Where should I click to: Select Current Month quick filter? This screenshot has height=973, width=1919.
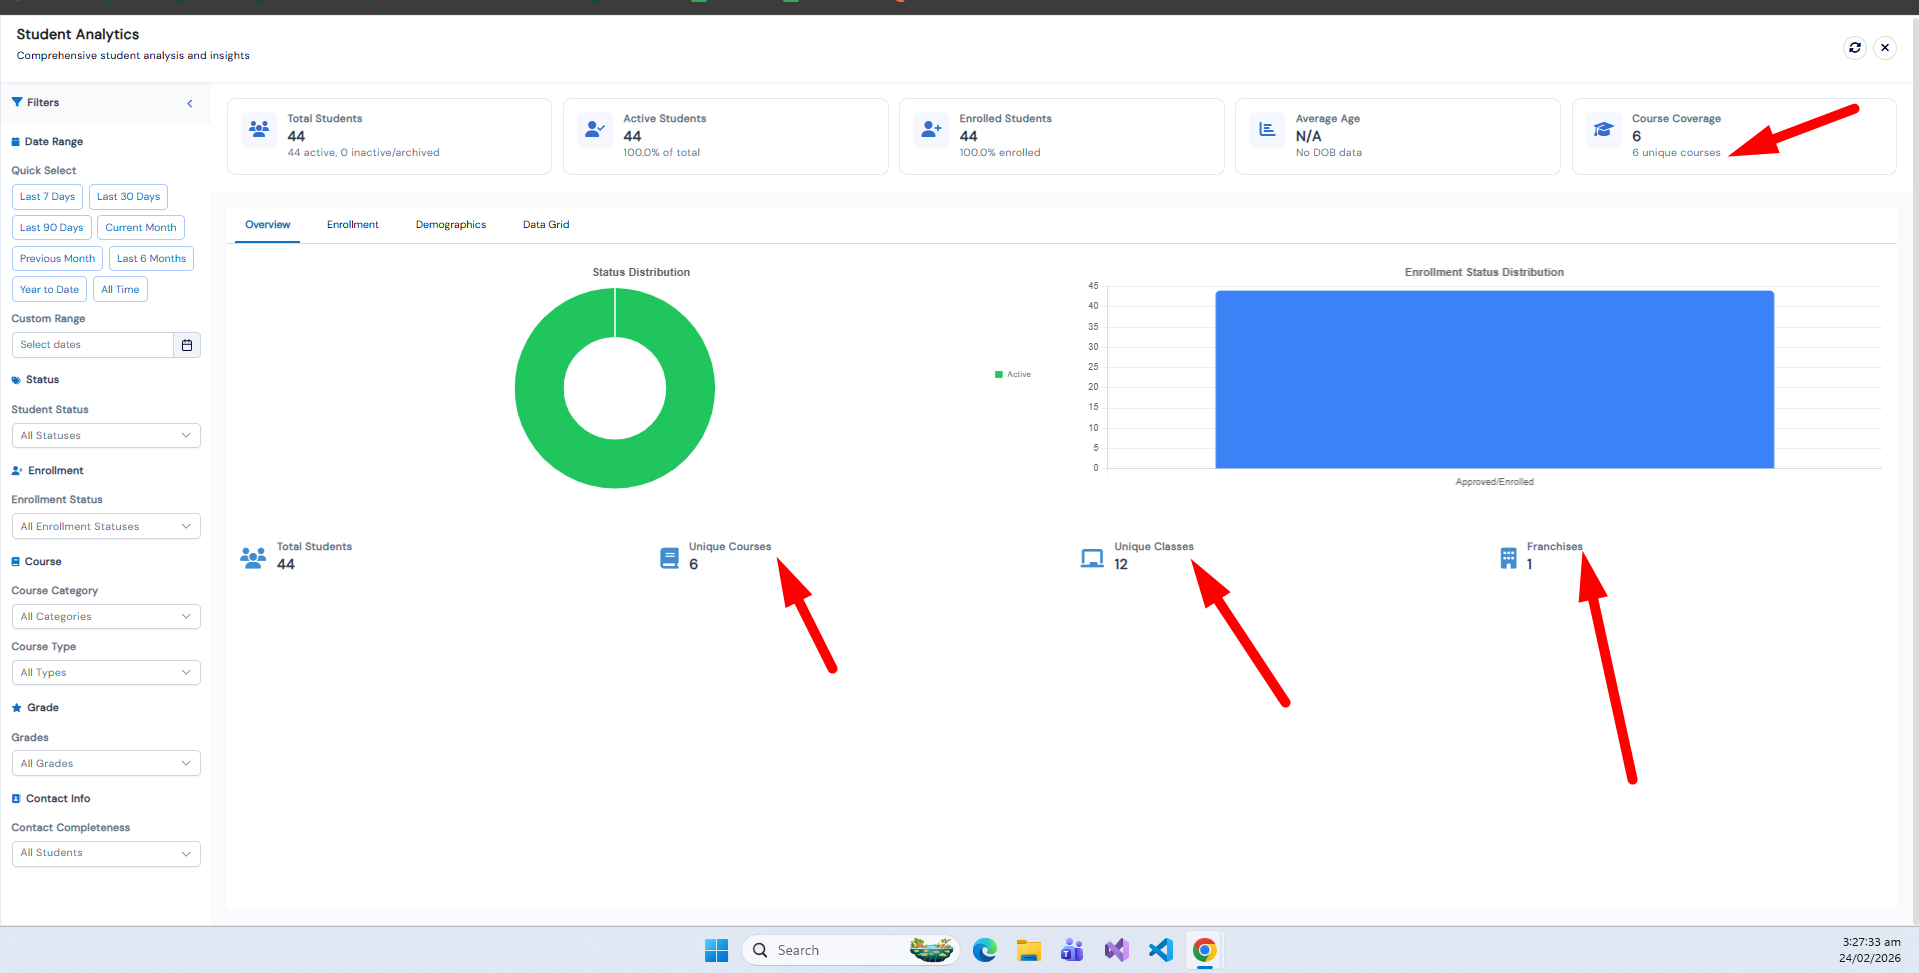pos(141,228)
